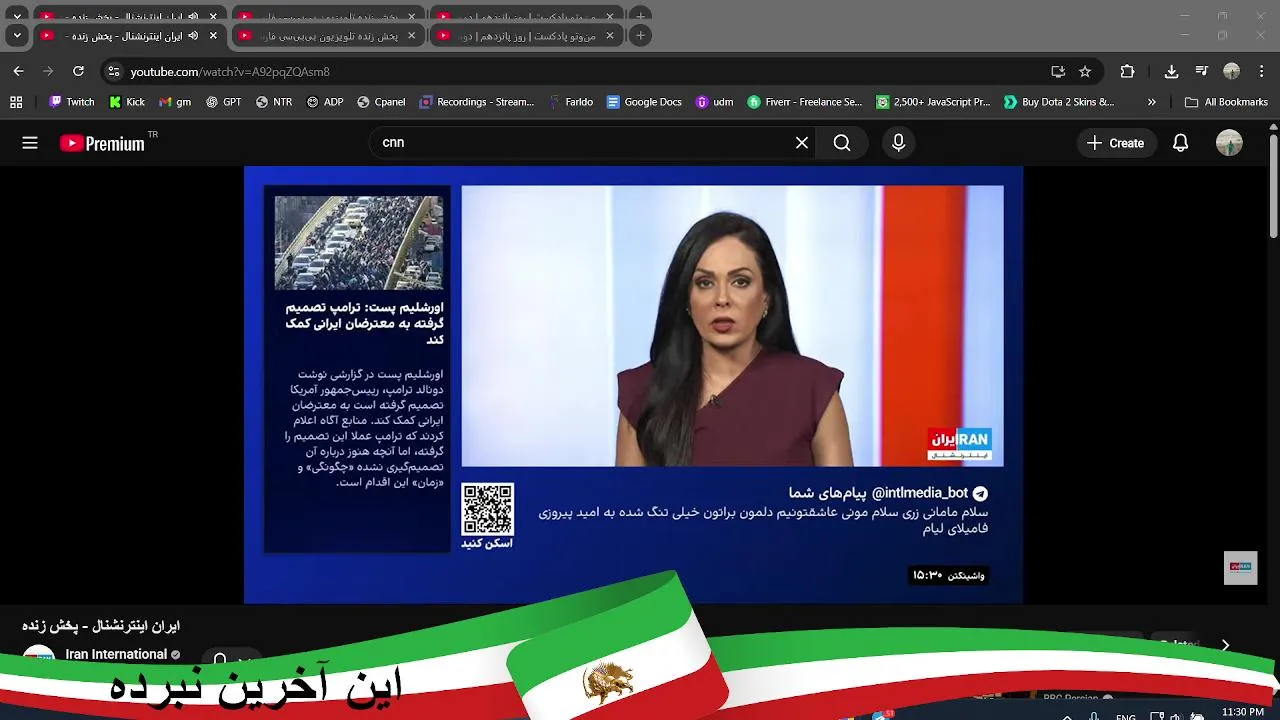Expand the hidden bookmarks overflow chevron
Screen dimensions: 1280x720
(x=1151, y=102)
